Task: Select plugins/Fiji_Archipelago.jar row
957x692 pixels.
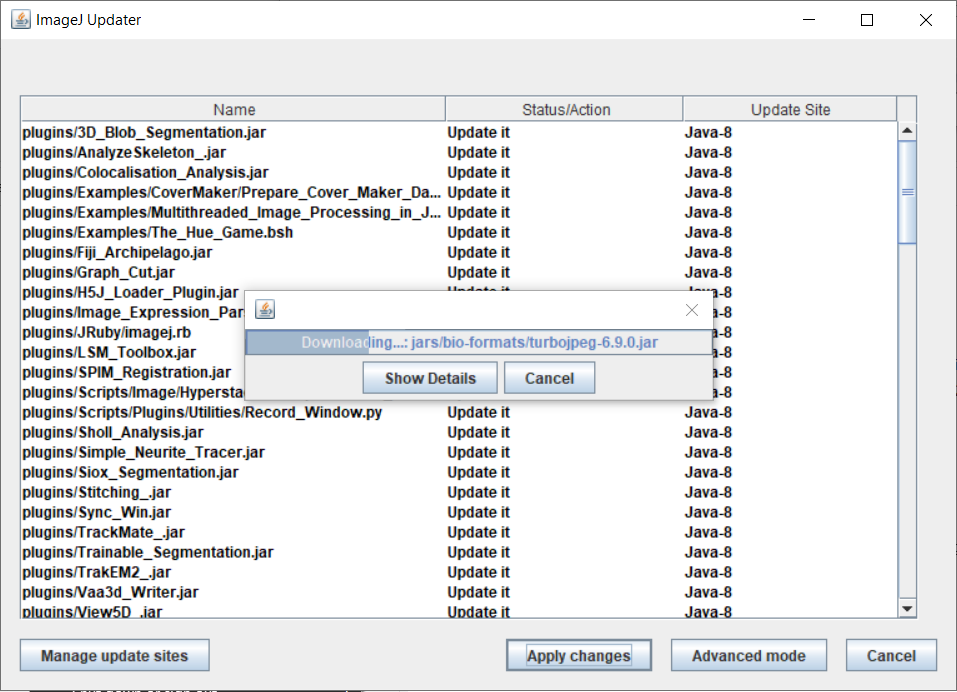Action: click(x=459, y=253)
